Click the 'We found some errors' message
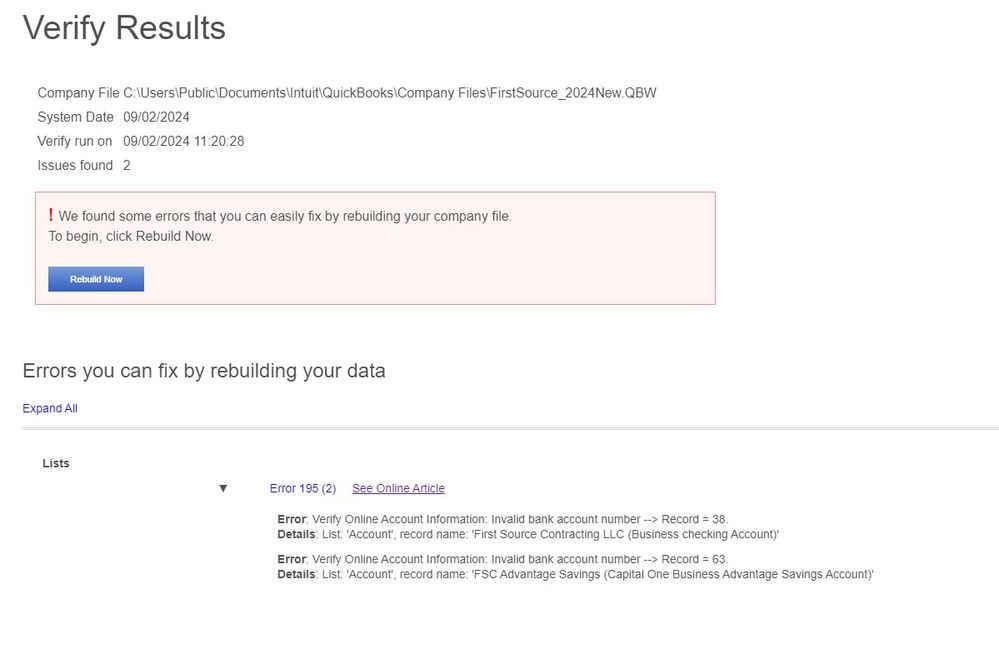This screenshot has width=999, height=649. coord(285,216)
